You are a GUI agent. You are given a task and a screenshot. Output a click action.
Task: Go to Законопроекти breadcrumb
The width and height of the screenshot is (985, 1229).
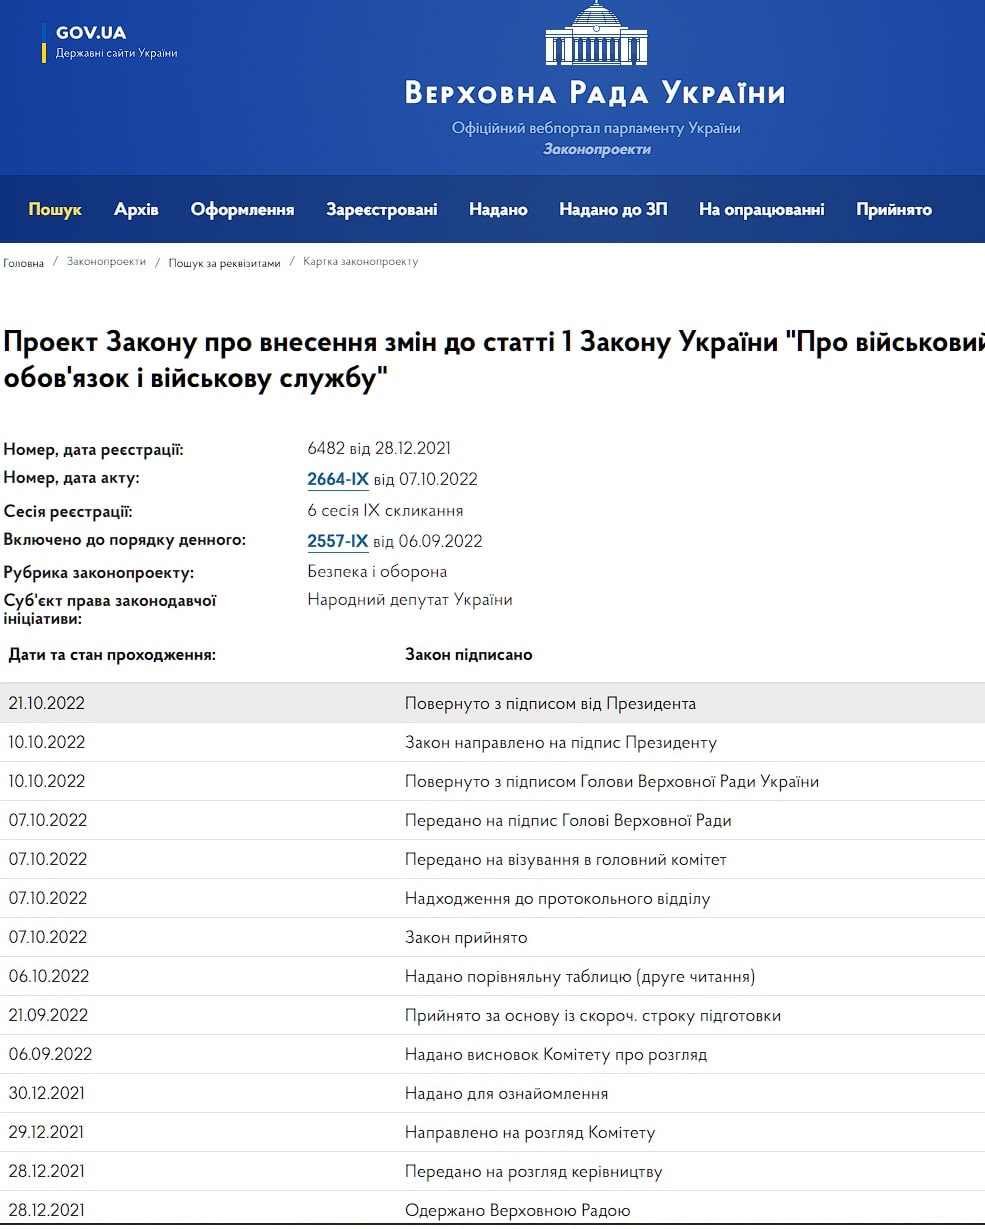pos(106,262)
